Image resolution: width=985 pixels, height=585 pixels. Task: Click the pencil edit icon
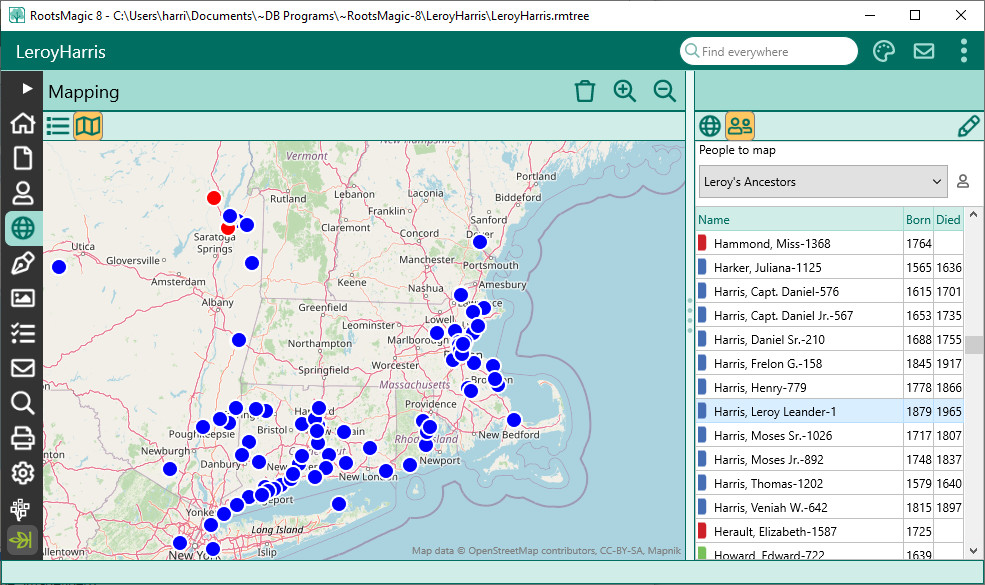click(x=968, y=126)
